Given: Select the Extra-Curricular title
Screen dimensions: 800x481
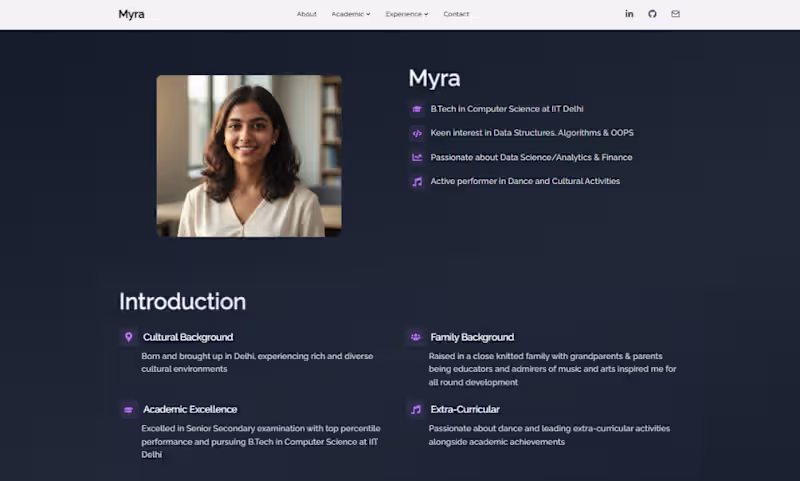Looking at the screenshot, I should 465,410.
